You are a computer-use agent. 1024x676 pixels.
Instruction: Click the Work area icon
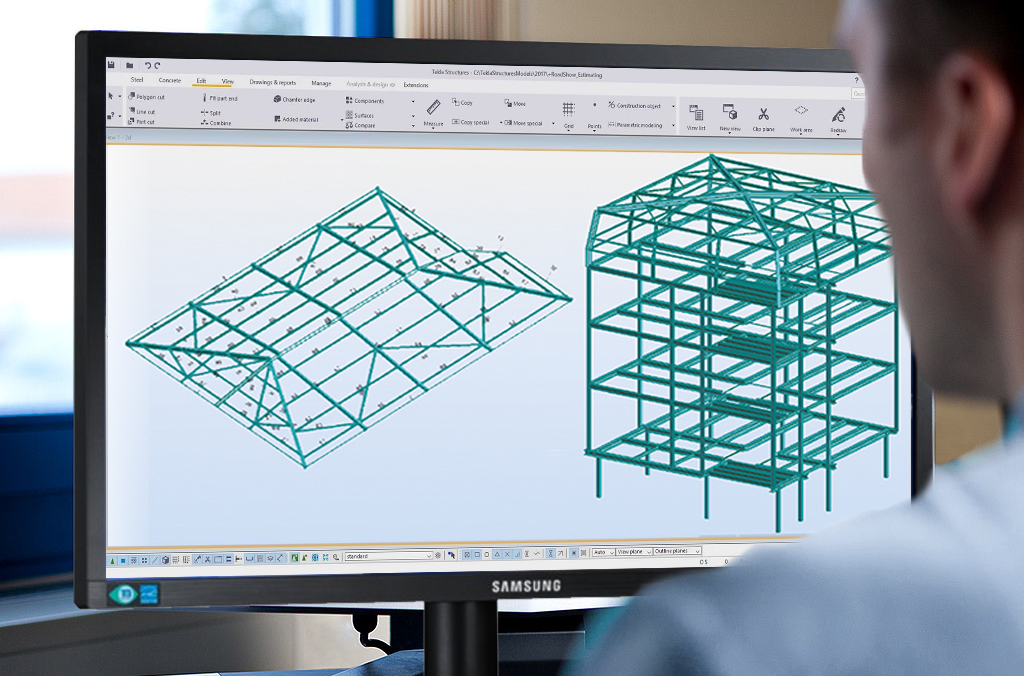(801, 111)
